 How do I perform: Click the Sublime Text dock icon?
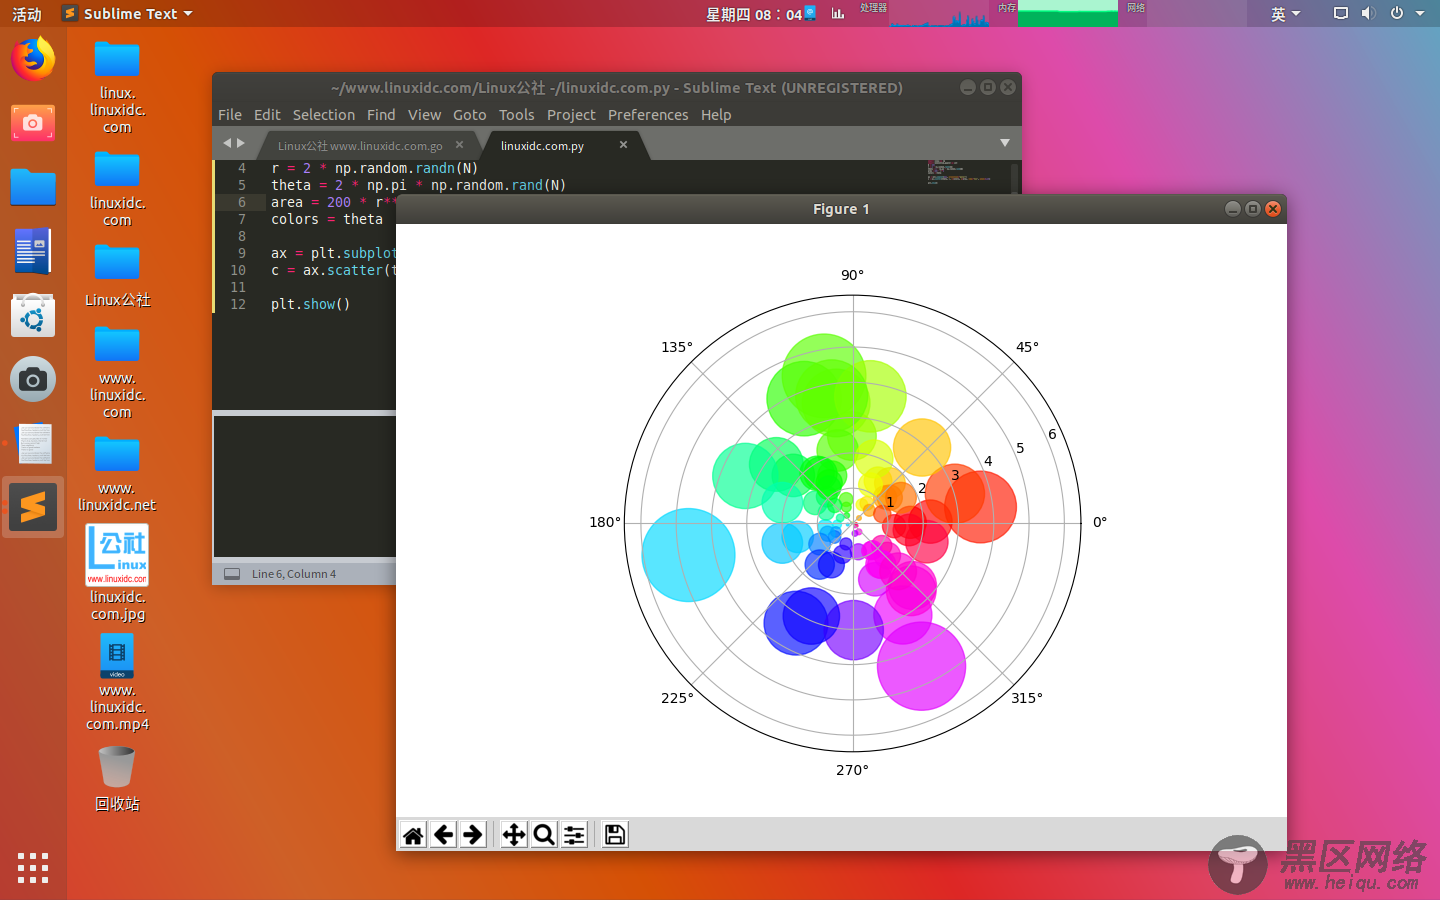click(x=33, y=507)
